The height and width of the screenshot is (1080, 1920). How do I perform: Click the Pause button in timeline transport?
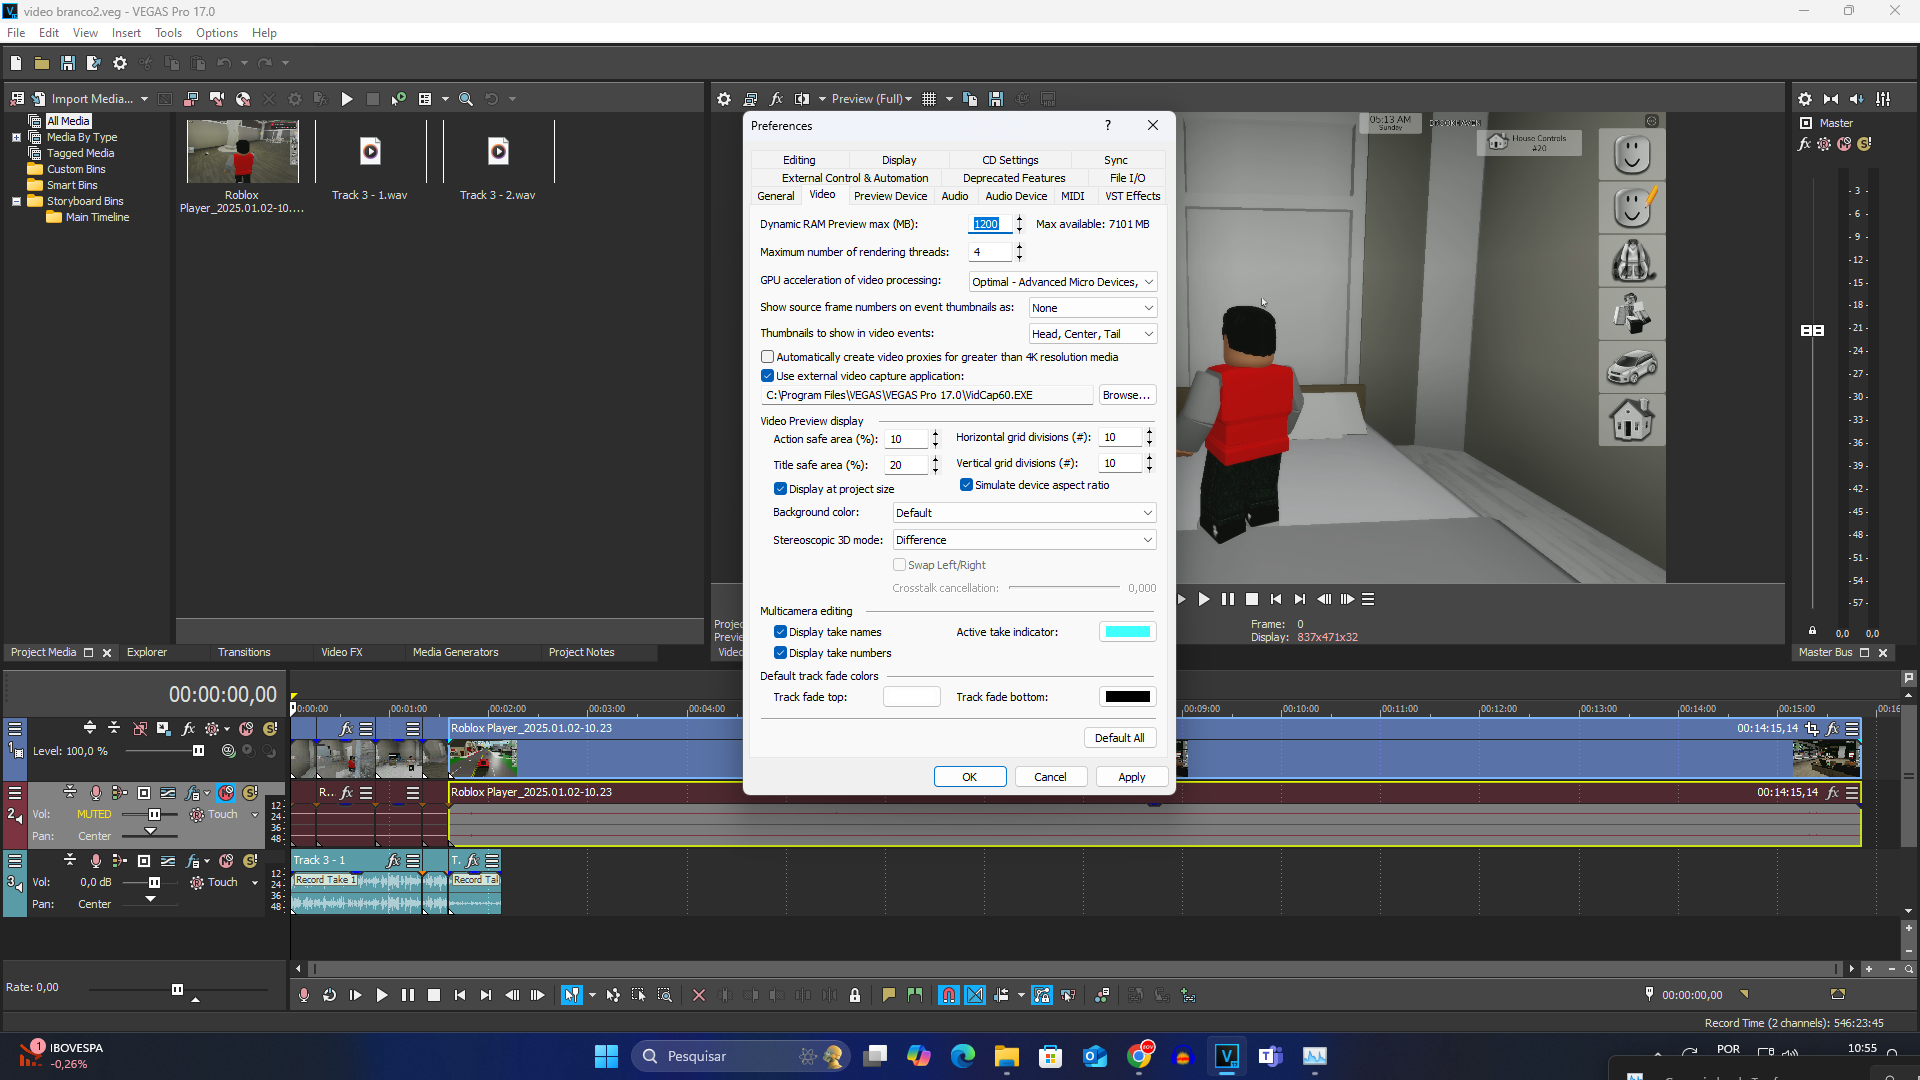[408, 995]
